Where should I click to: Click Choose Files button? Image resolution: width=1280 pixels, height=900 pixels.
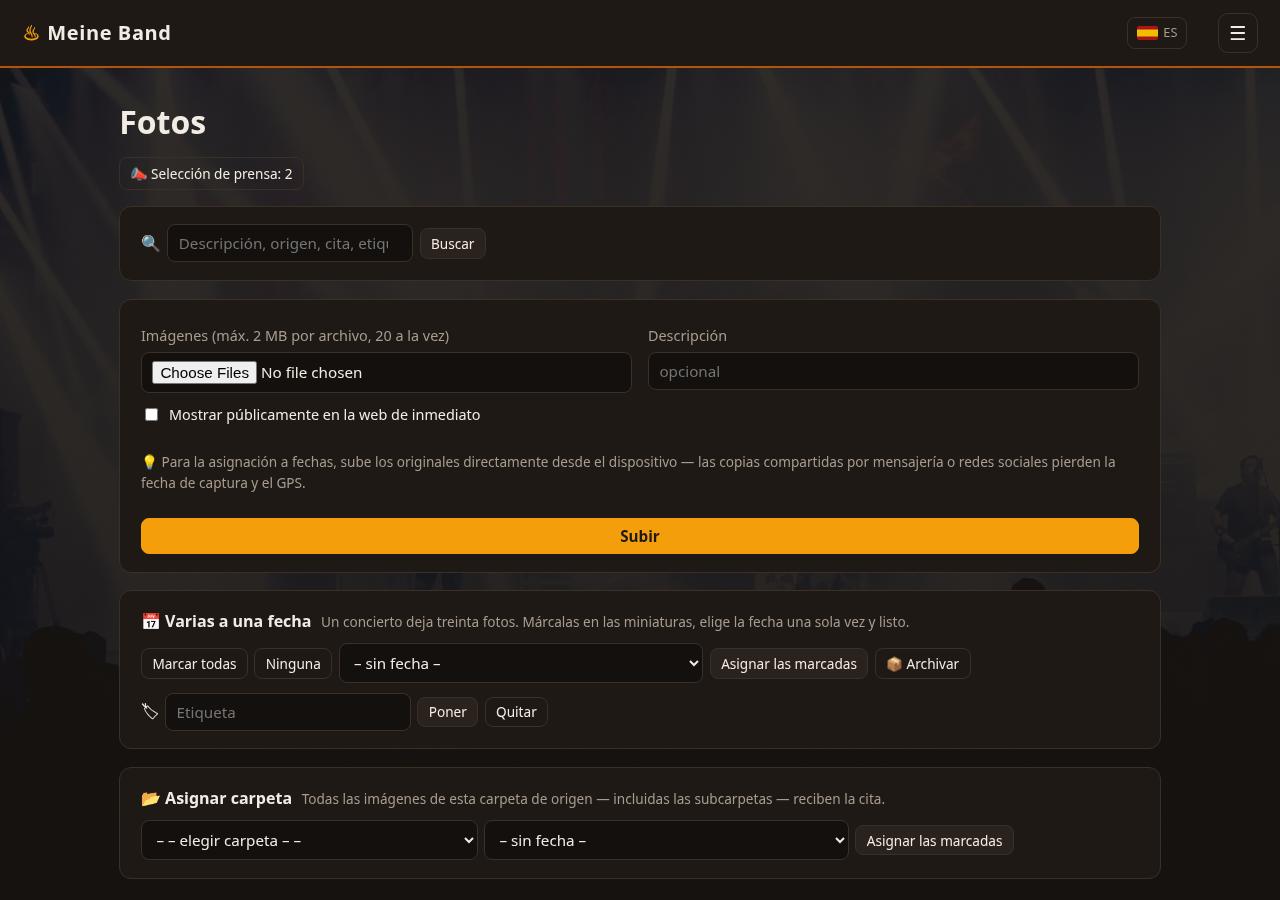tap(204, 372)
